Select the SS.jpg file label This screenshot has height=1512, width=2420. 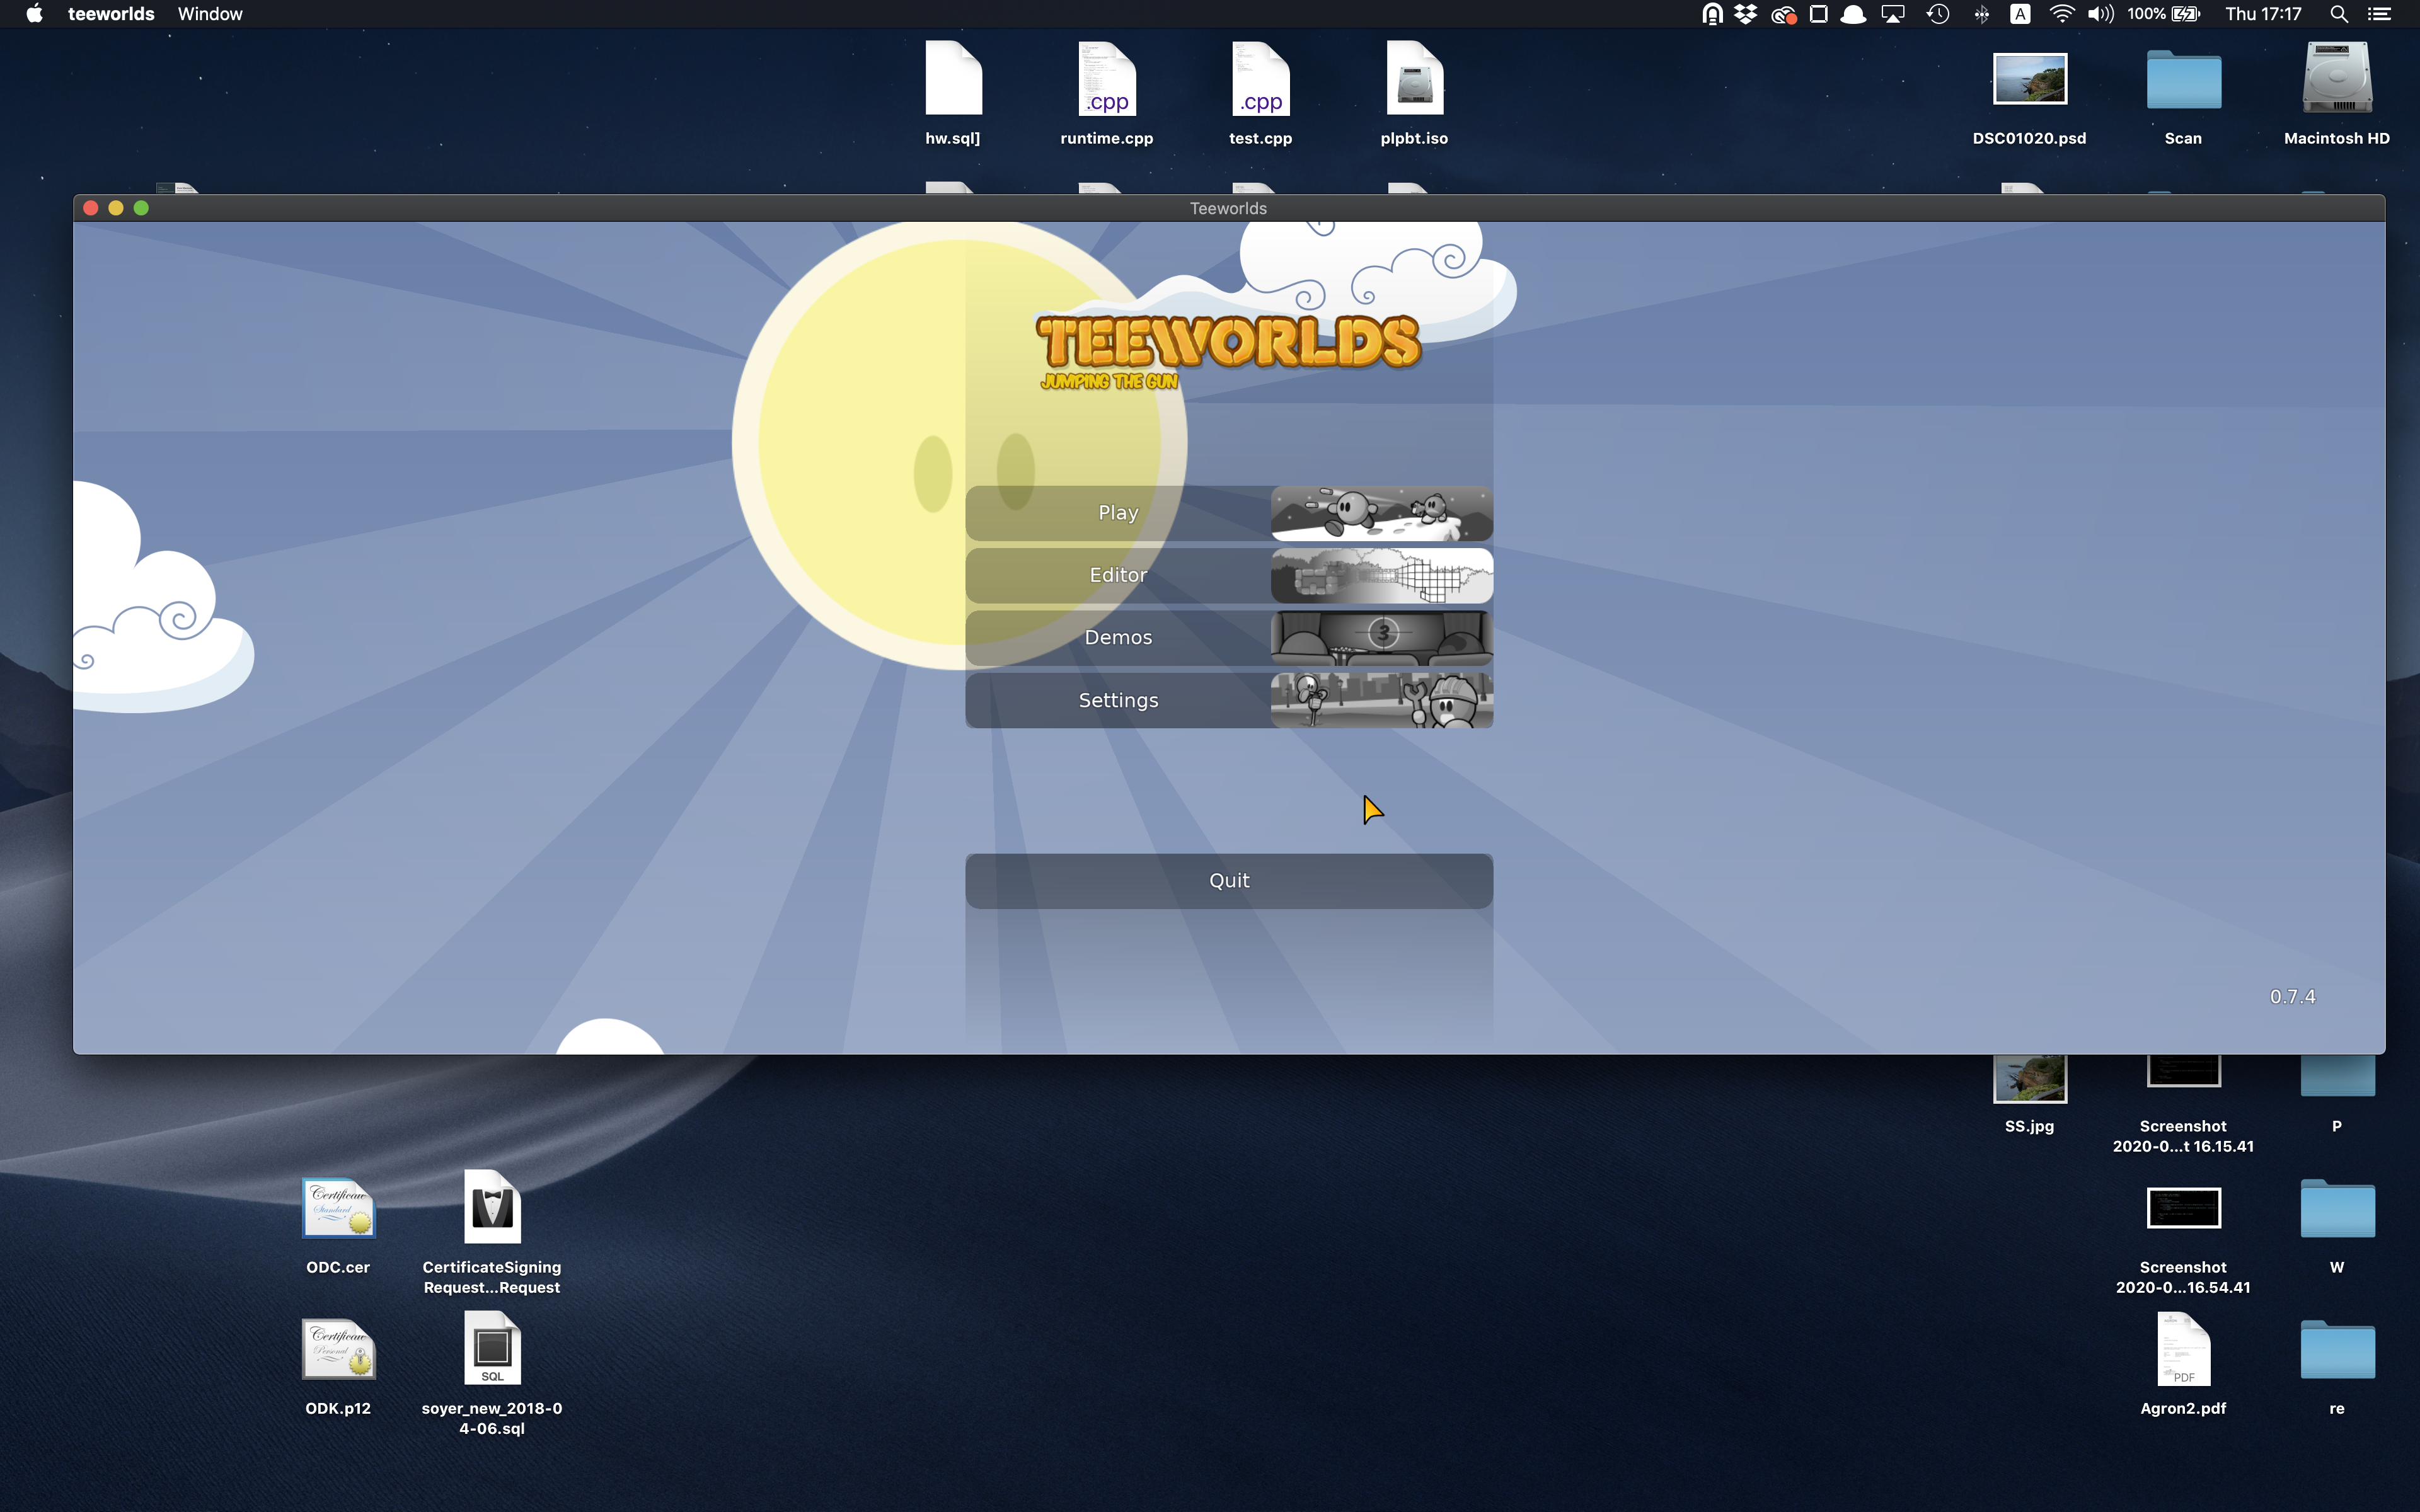click(x=2029, y=1126)
